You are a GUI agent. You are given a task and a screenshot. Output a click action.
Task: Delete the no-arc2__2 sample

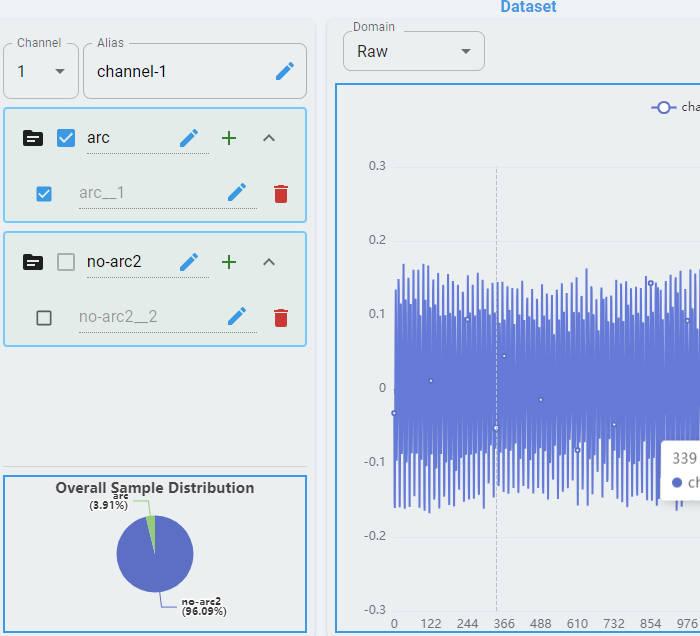coord(281,318)
